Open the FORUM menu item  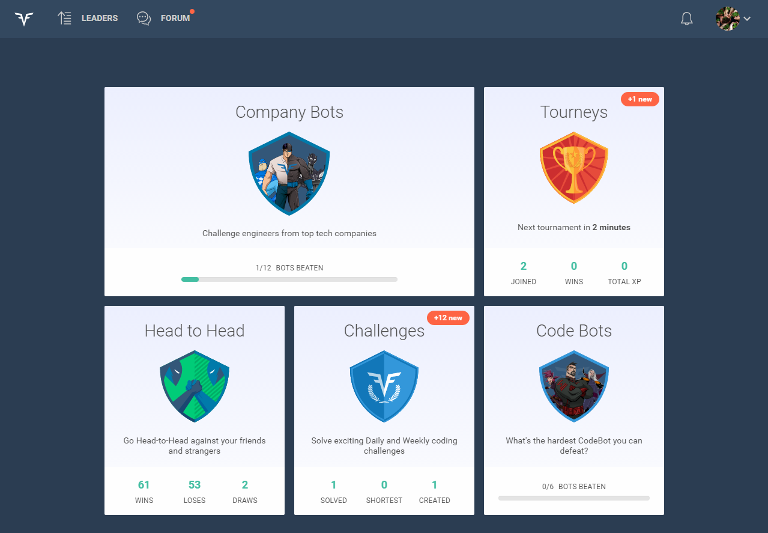coord(175,18)
